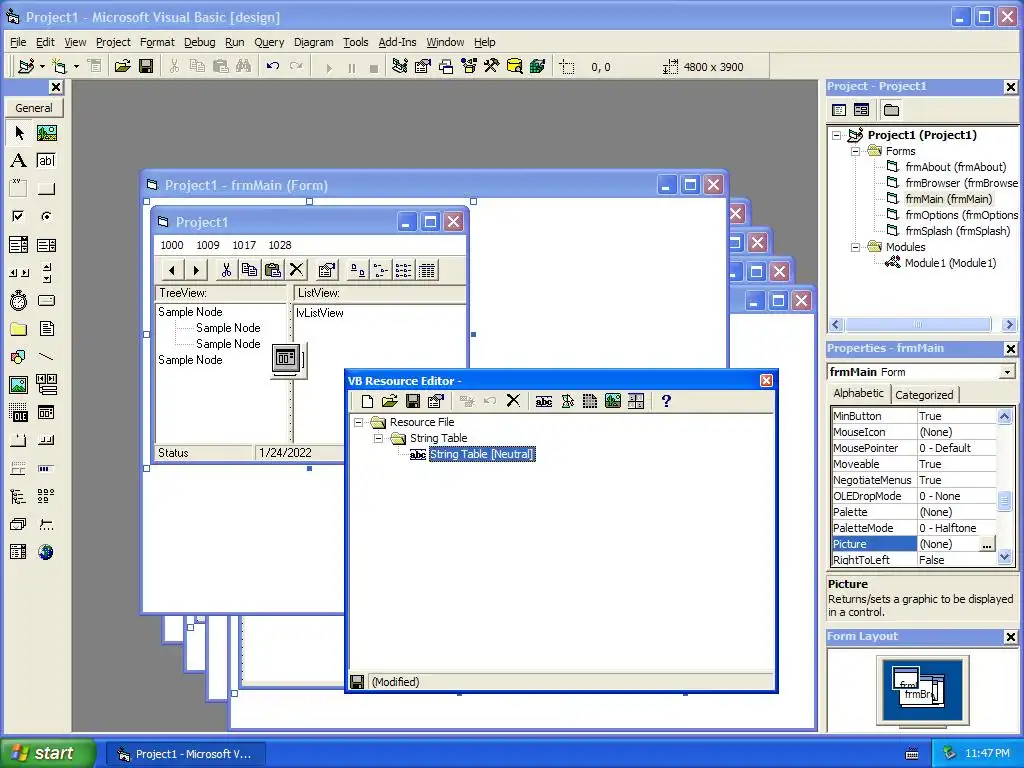Viewport: 1024px width, 768px height.
Task: Click Find binoculars icon in toolbar
Action: (x=244, y=66)
